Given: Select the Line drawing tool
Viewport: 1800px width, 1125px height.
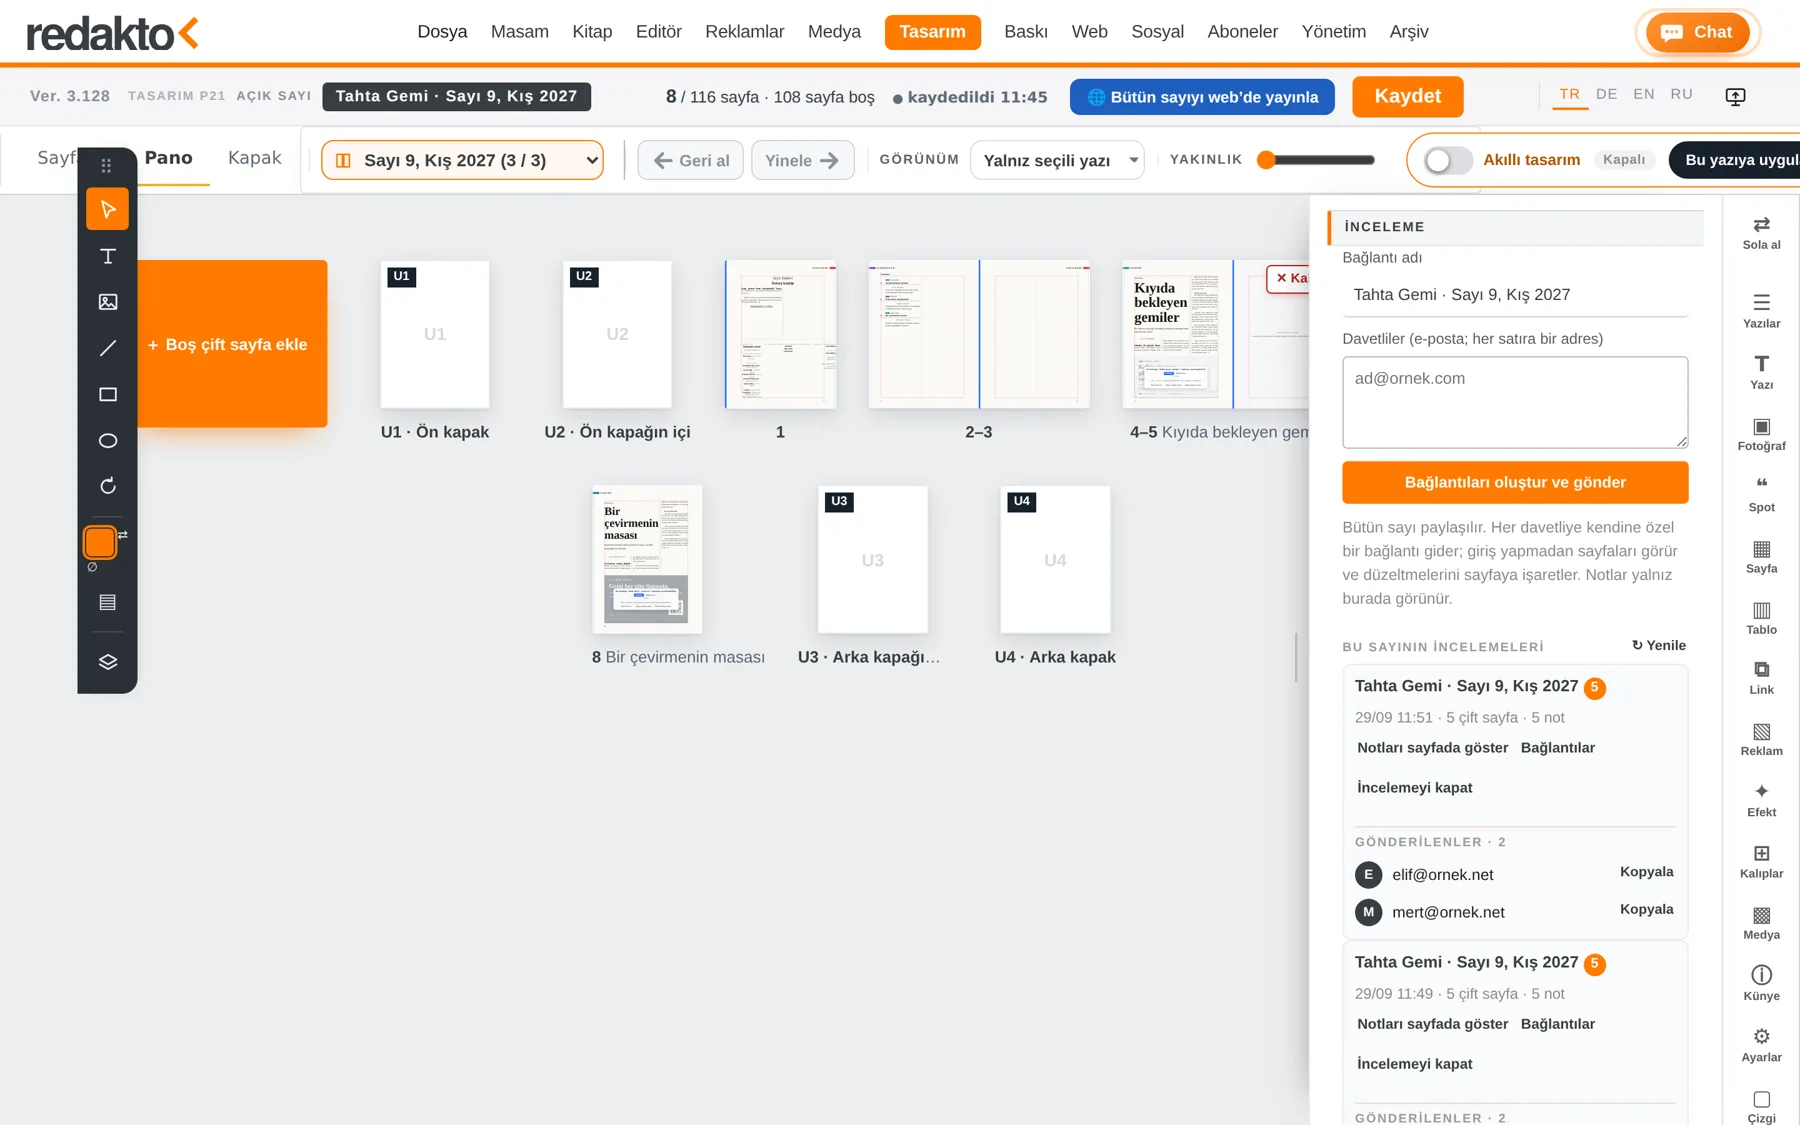Looking at the screenshot, I should pyautogui.click(x=108, y=348).
